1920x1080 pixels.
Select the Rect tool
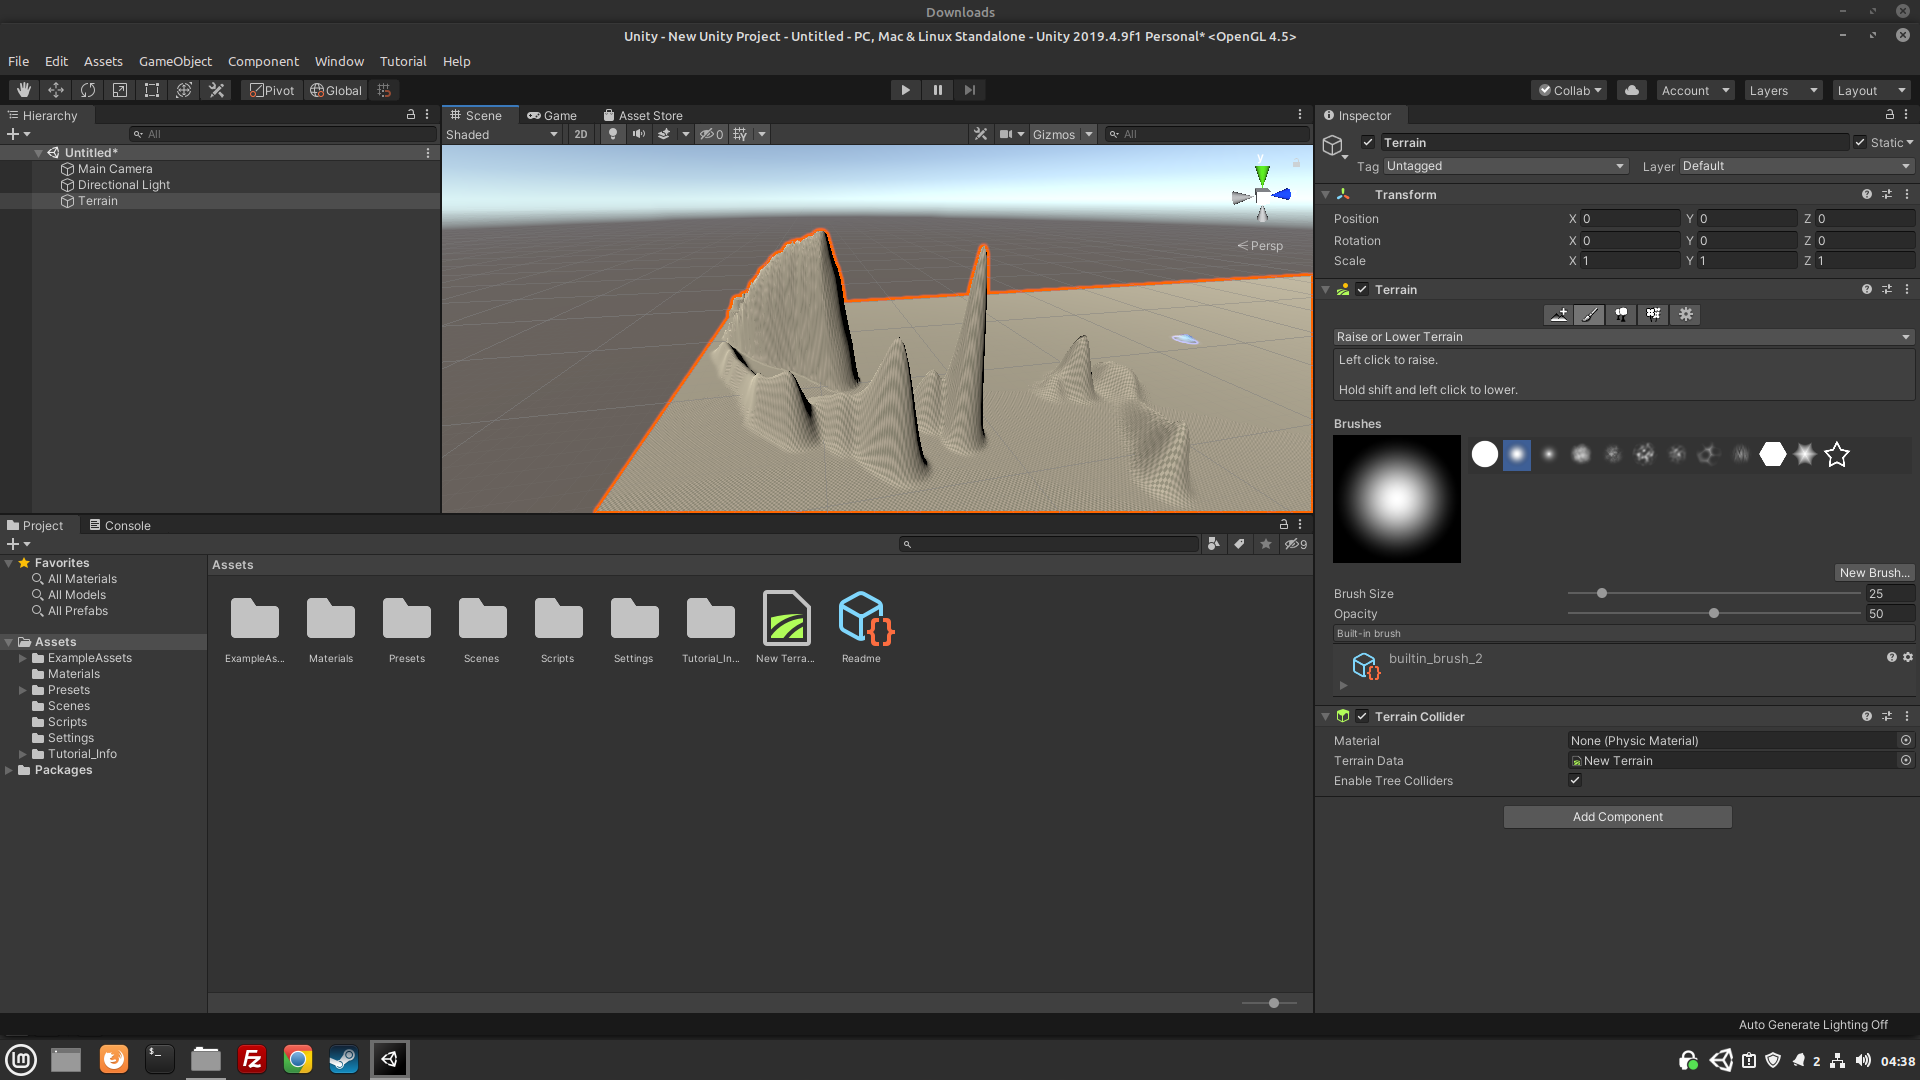[152, 90]
